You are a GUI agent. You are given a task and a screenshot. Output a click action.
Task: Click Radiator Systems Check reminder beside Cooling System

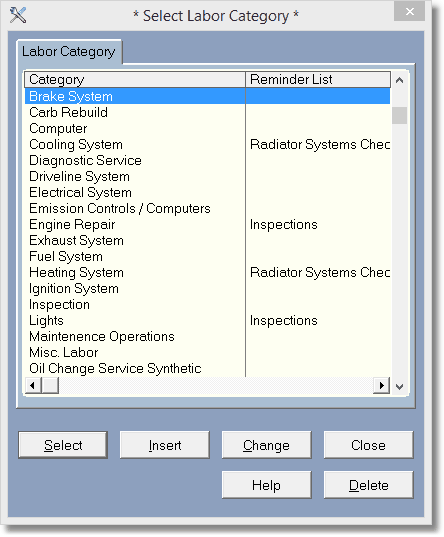320,145
